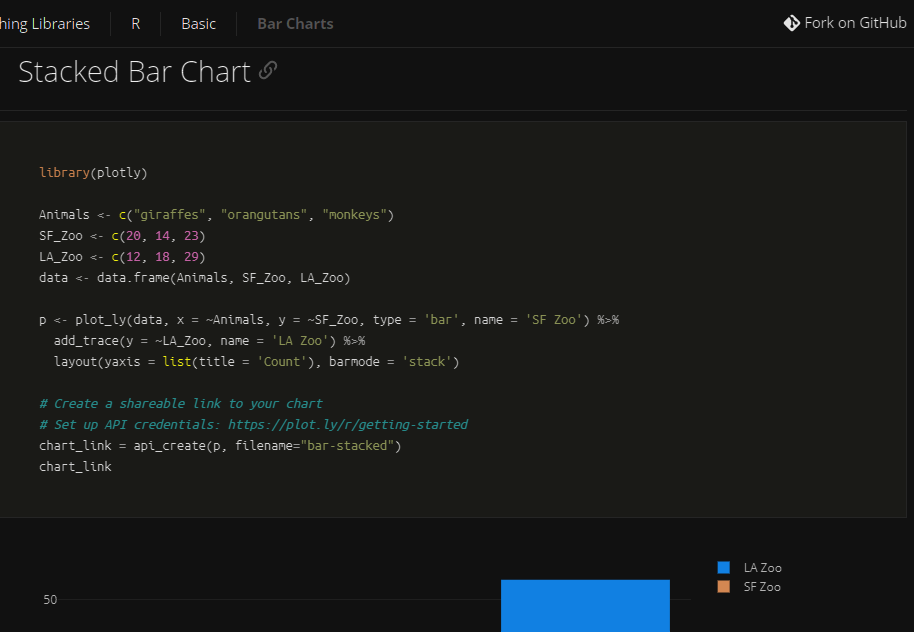Click the Stacked Bar Chart heading
Image resolution: width=914 pixels, height=632 pixels.
coord(134,72)
